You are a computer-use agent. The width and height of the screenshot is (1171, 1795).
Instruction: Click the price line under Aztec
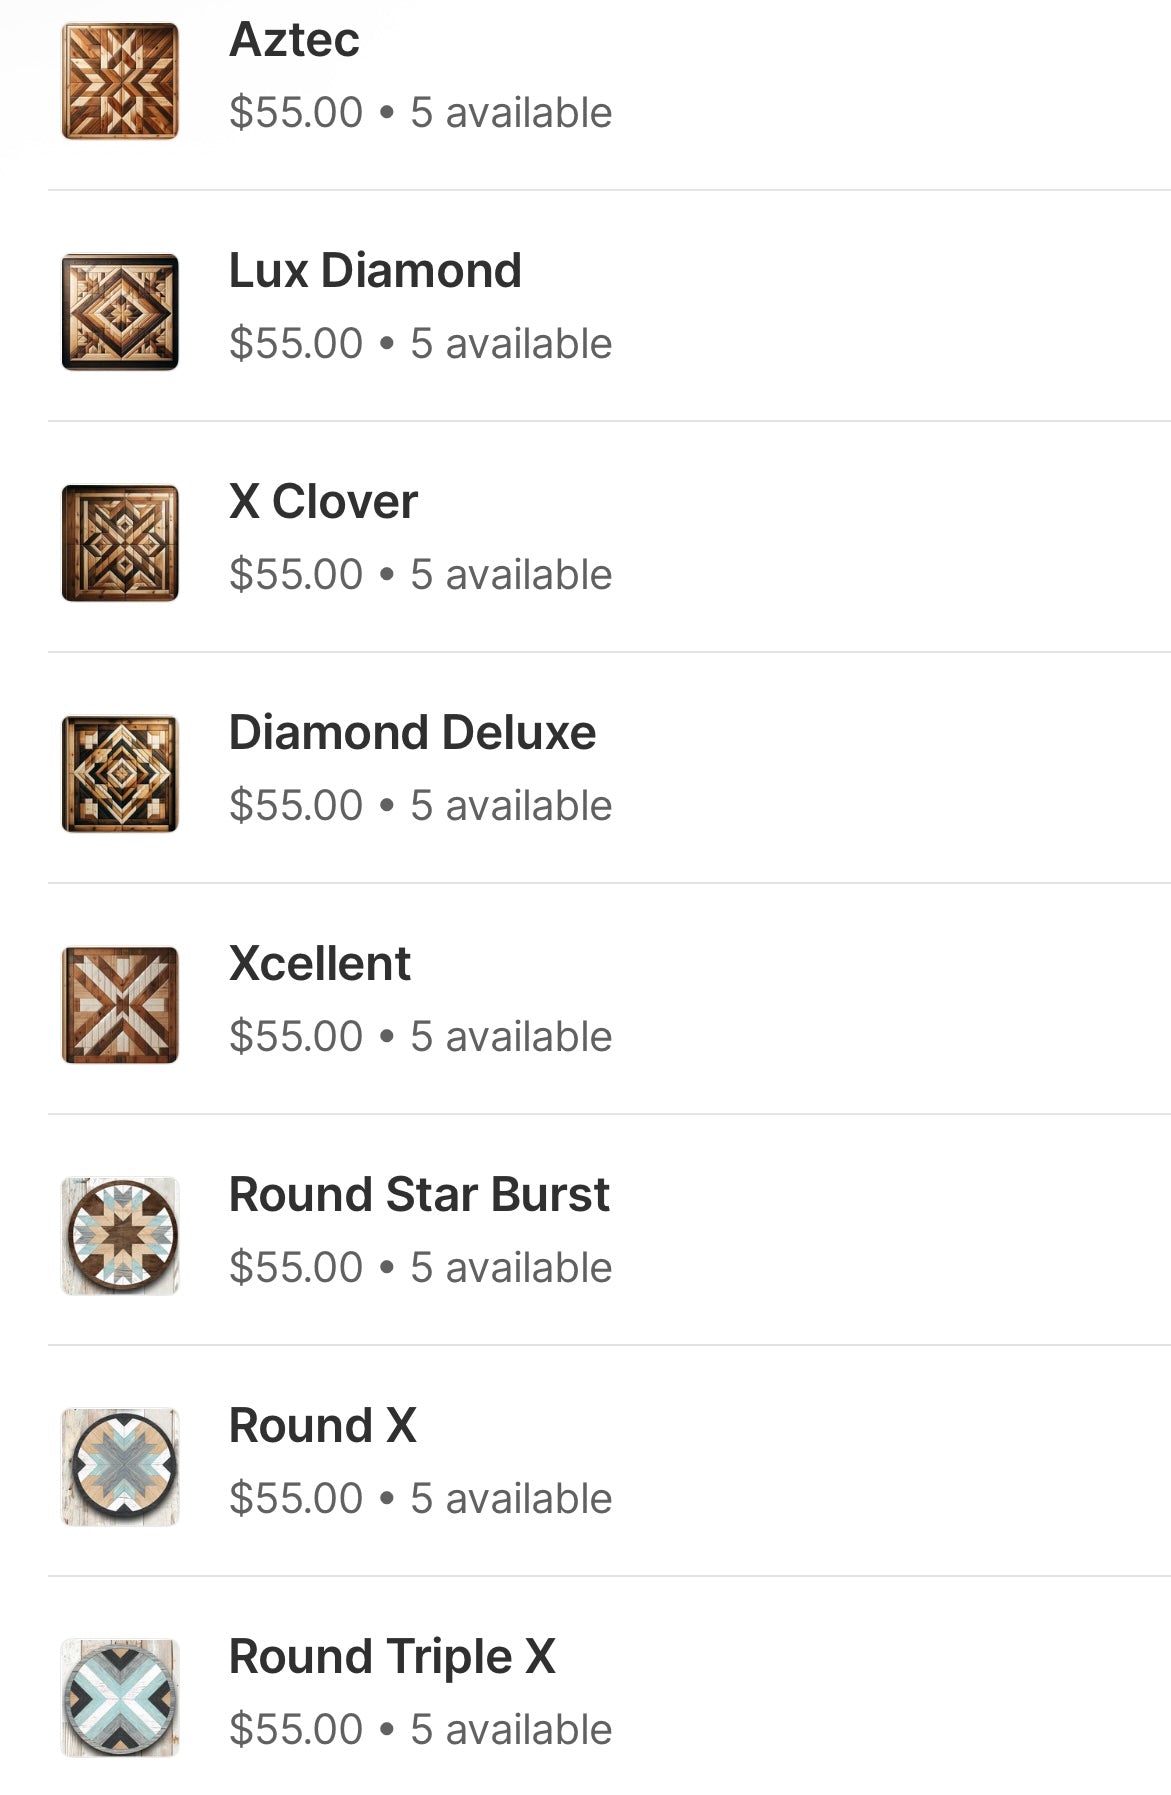pos(420,113)
